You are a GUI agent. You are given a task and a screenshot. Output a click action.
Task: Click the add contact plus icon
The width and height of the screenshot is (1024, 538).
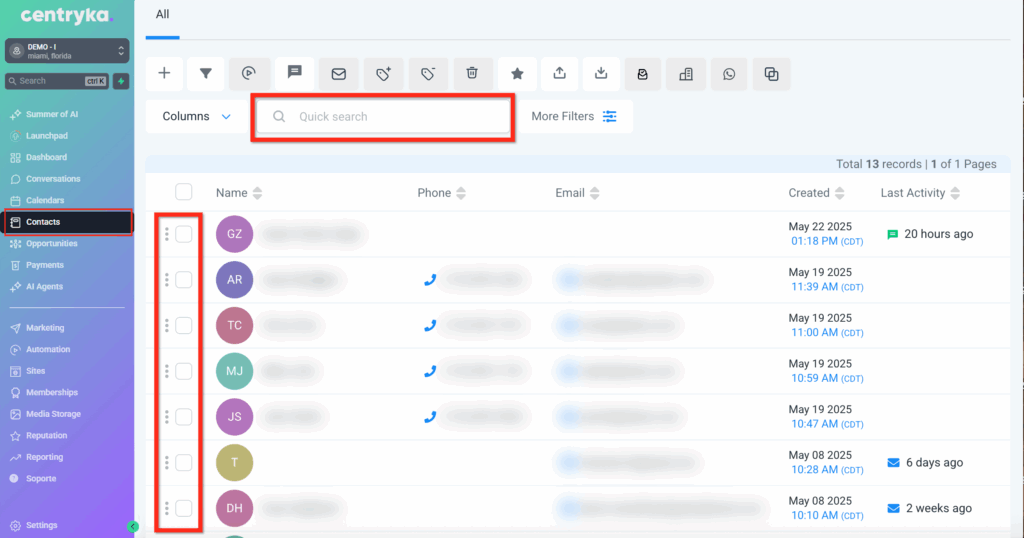pyautogui.click(x=164, y=73)
